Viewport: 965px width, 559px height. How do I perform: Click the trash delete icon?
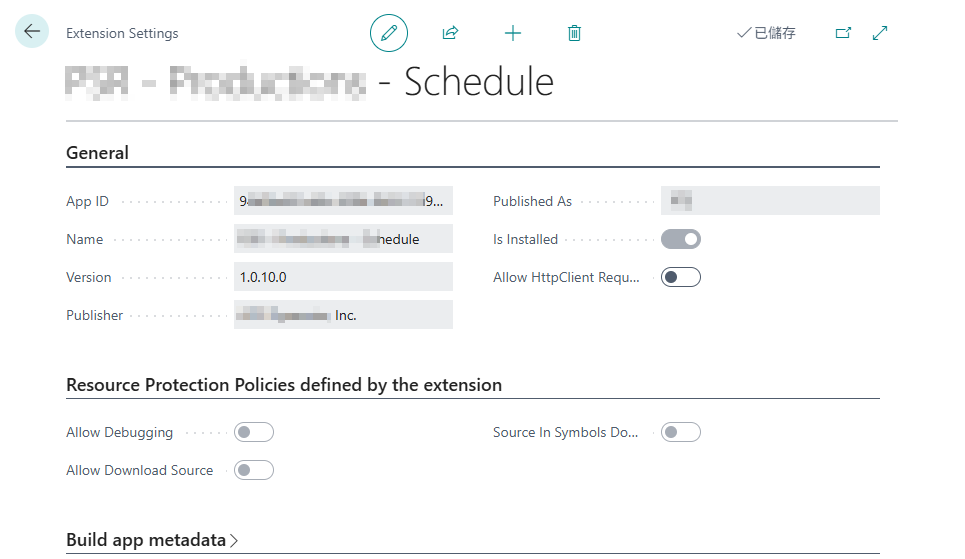pos(574,33)
